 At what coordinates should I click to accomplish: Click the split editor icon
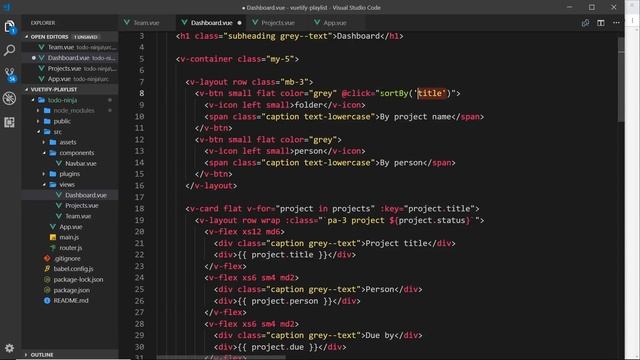601,23
